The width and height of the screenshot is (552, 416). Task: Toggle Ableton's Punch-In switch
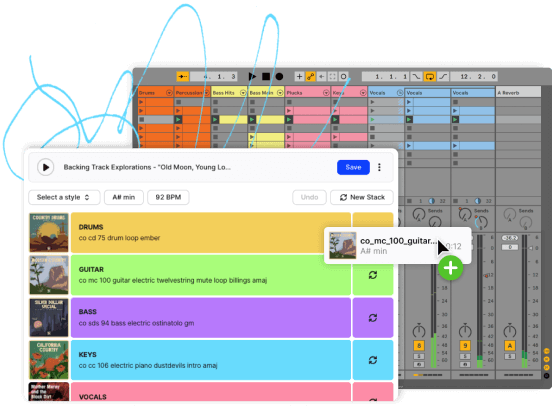[x=416, y=76]
